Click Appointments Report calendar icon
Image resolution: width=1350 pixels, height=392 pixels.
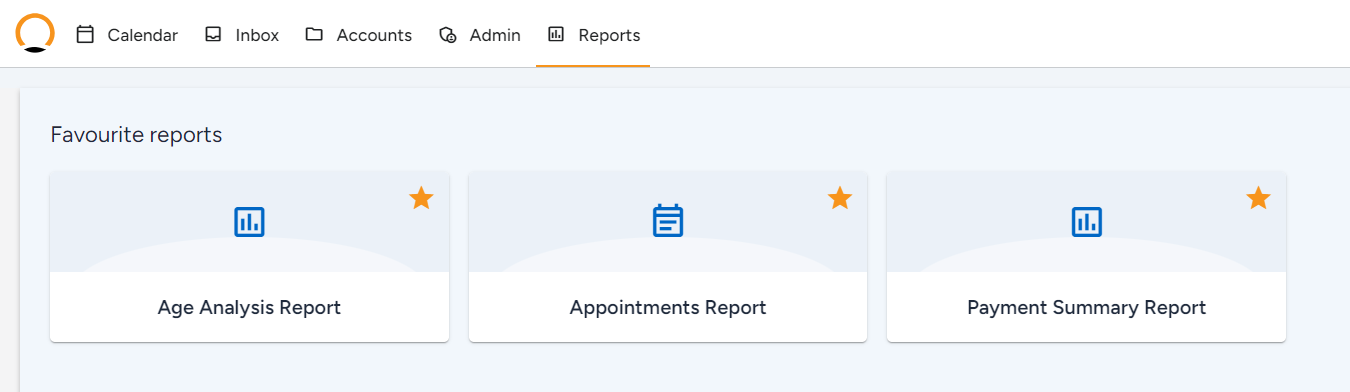click(x=668, y=221)
